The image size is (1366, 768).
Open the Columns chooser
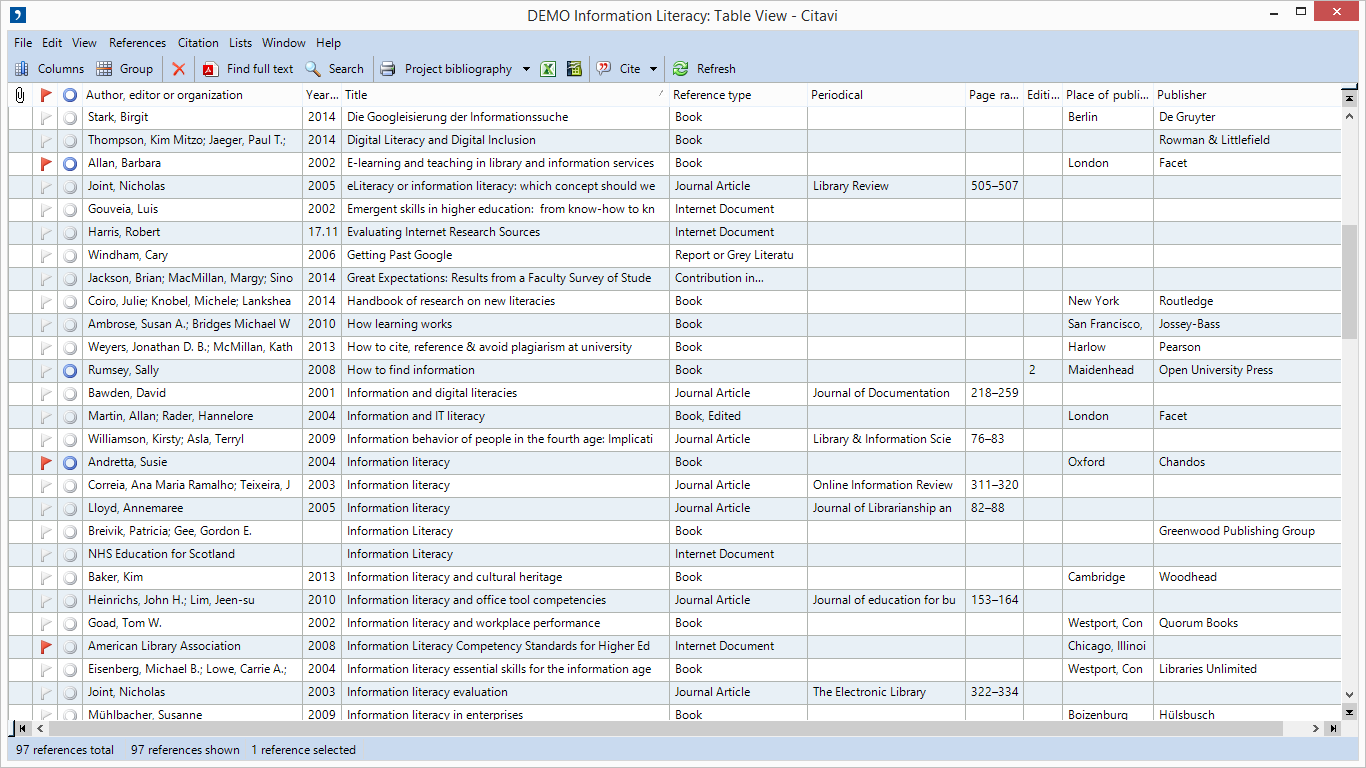[x=49, y=69]
